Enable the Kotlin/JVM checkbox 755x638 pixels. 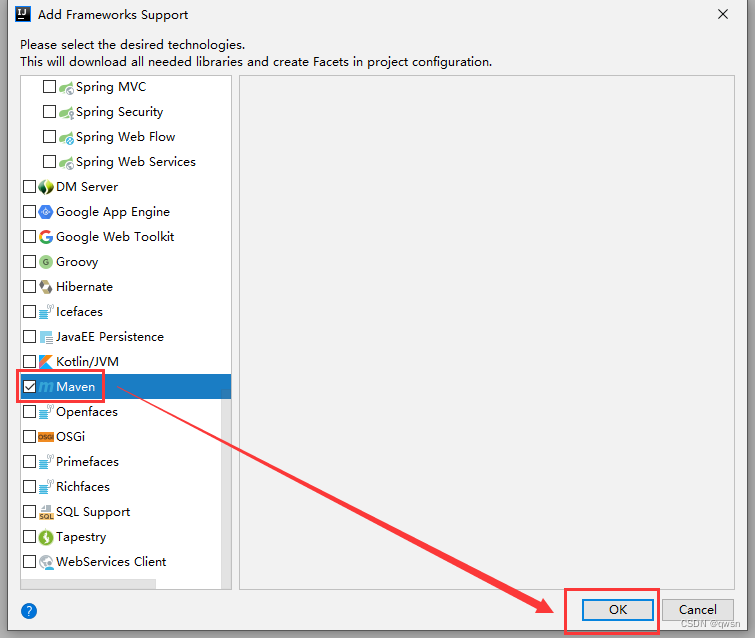pos(29,361)
